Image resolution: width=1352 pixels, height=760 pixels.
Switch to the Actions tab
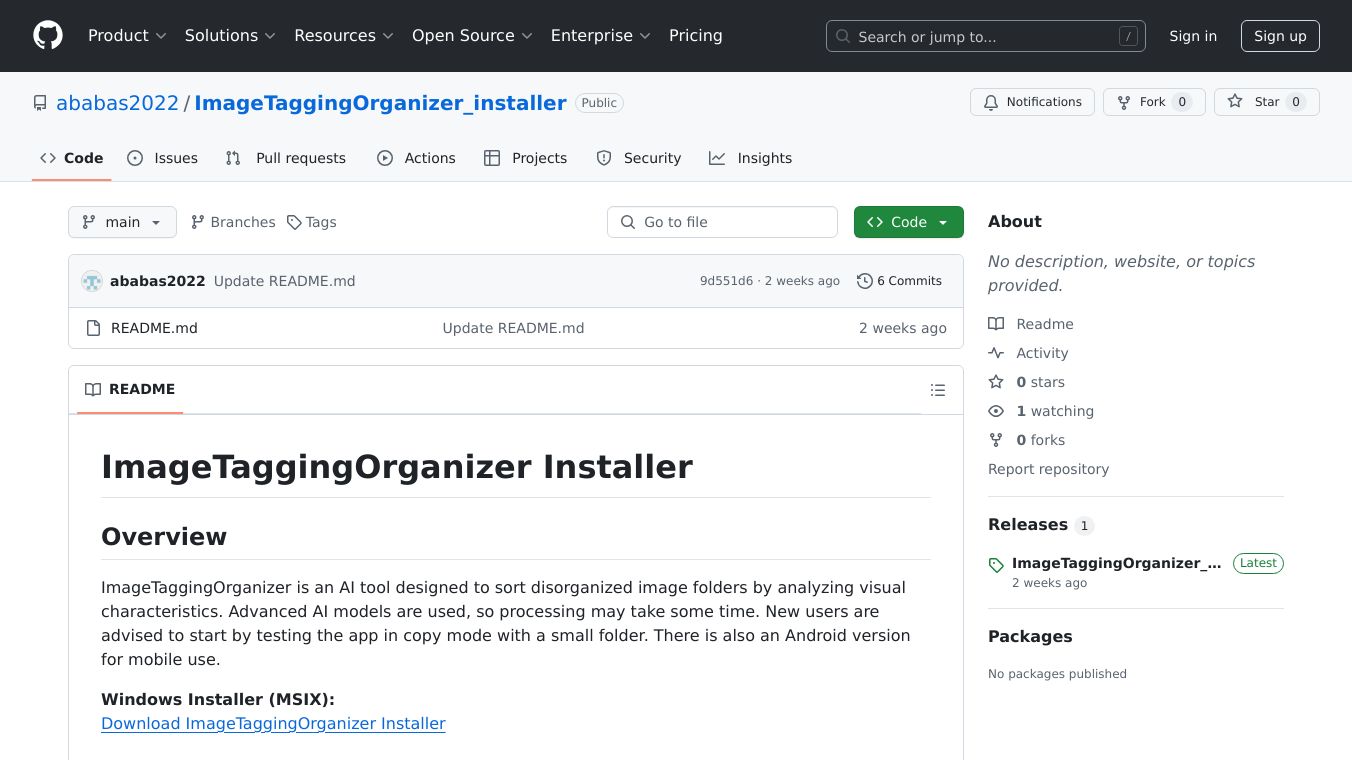[x=417, y=158]
